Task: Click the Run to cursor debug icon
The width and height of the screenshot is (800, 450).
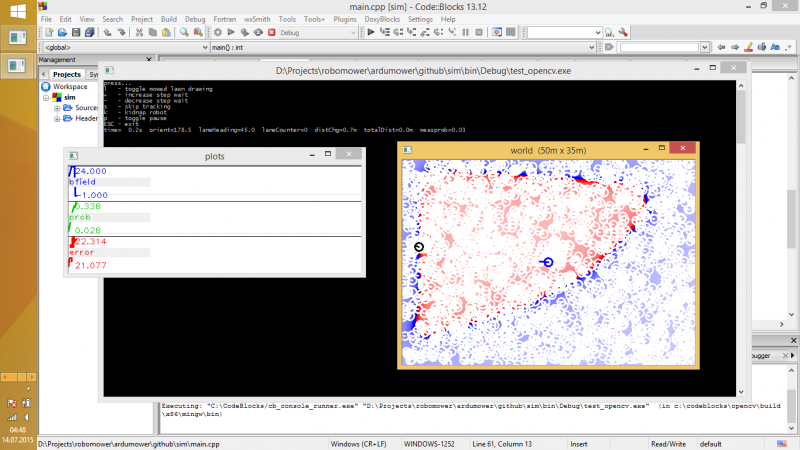Action: tap(385, 32)
